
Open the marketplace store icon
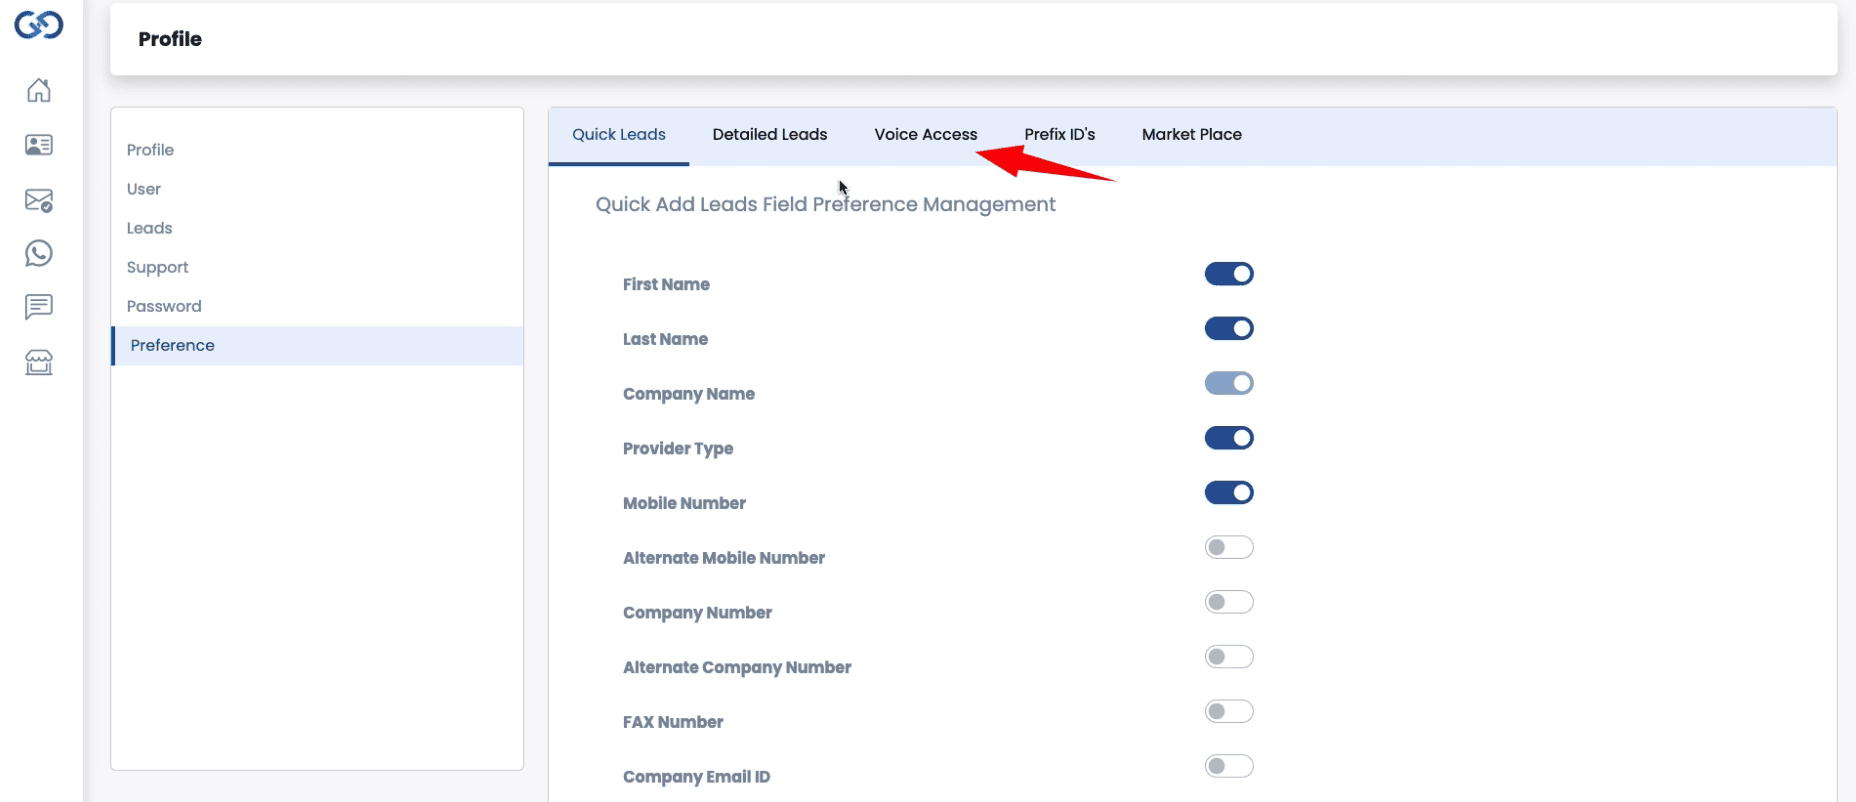[x=39, y=362]
